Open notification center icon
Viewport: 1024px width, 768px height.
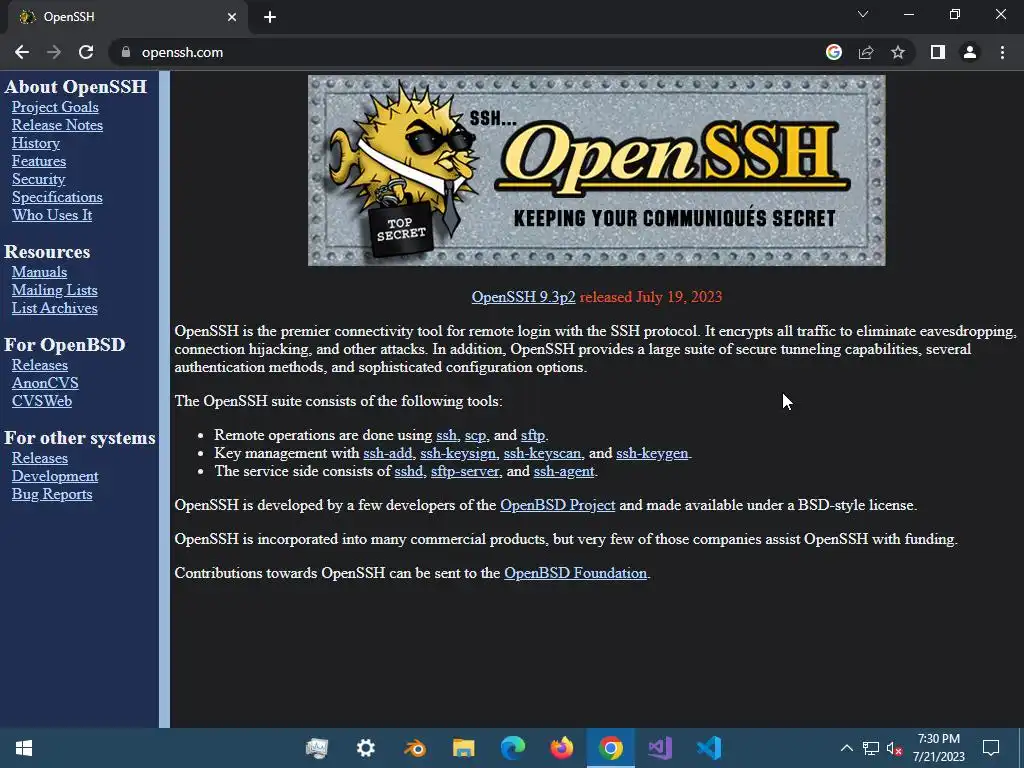click(x=991, y=748)
